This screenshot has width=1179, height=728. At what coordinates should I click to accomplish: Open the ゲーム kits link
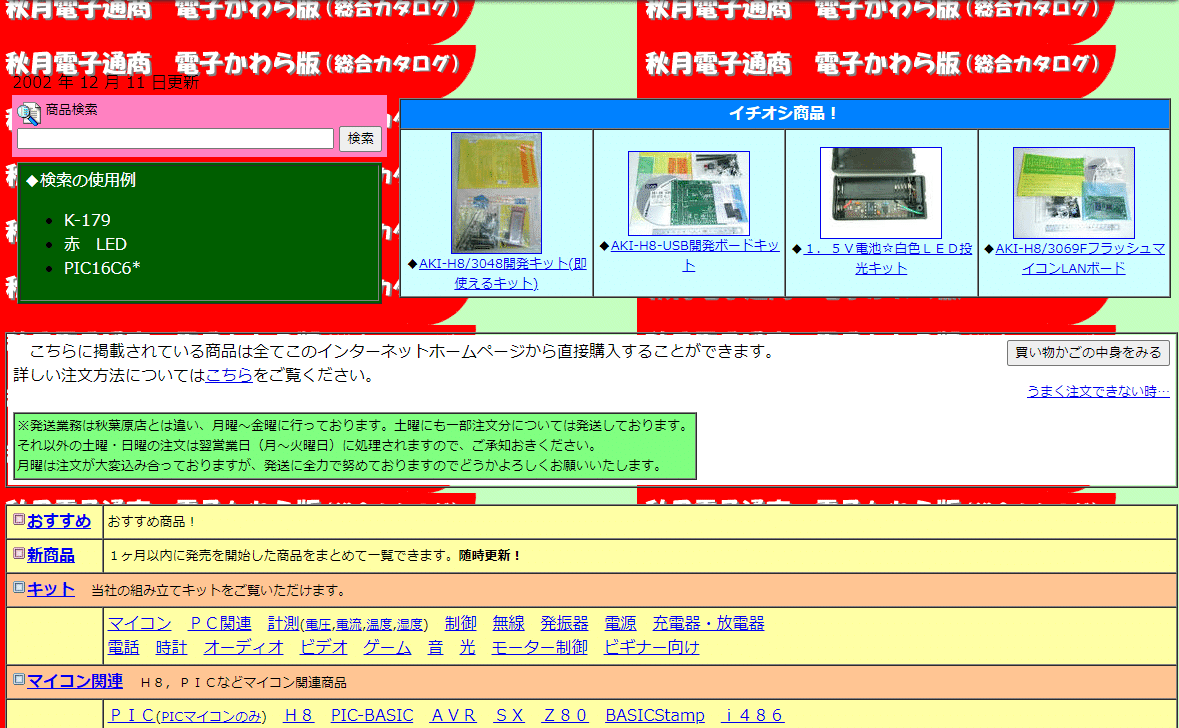[387, 647]
